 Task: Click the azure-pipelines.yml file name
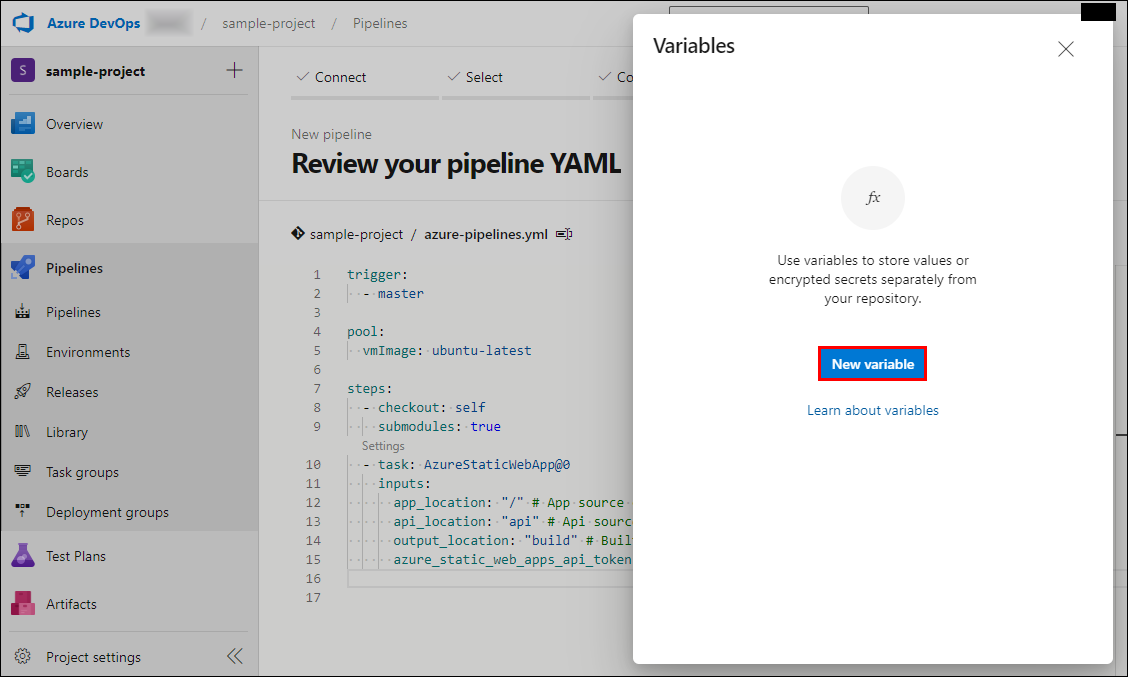tap(486, 235)
